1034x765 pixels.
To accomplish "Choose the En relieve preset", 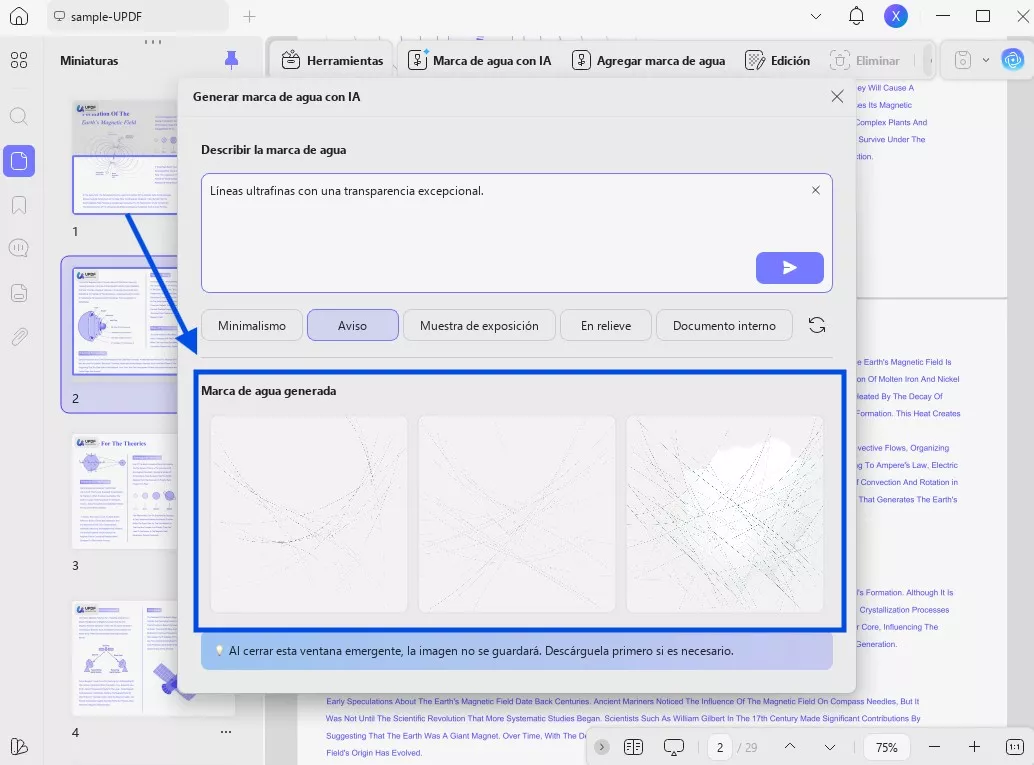I will pos(606,326).
